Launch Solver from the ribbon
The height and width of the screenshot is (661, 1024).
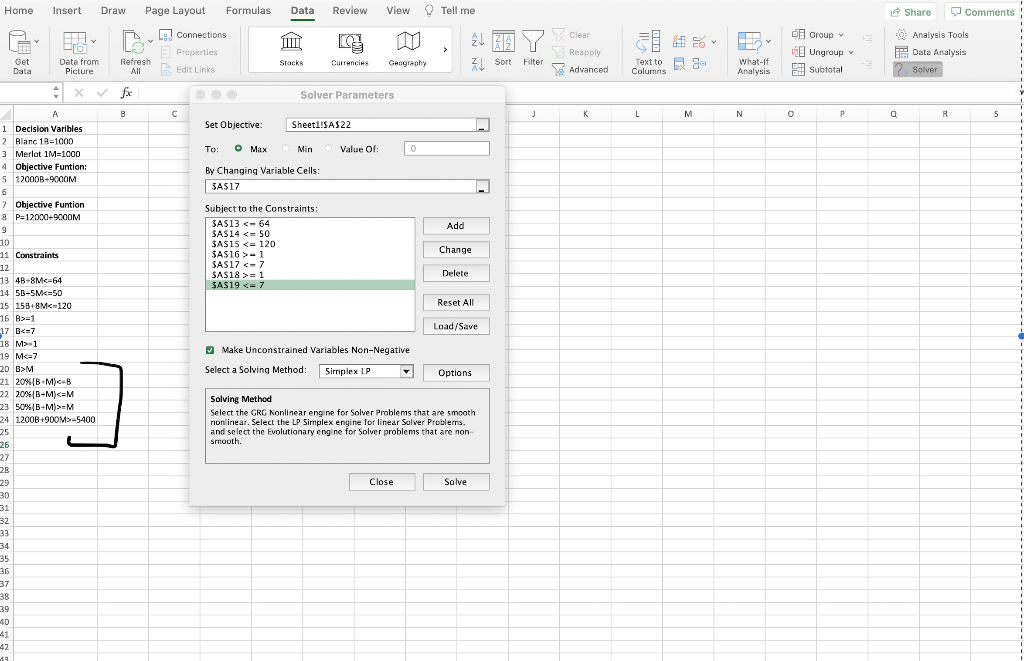917,69
